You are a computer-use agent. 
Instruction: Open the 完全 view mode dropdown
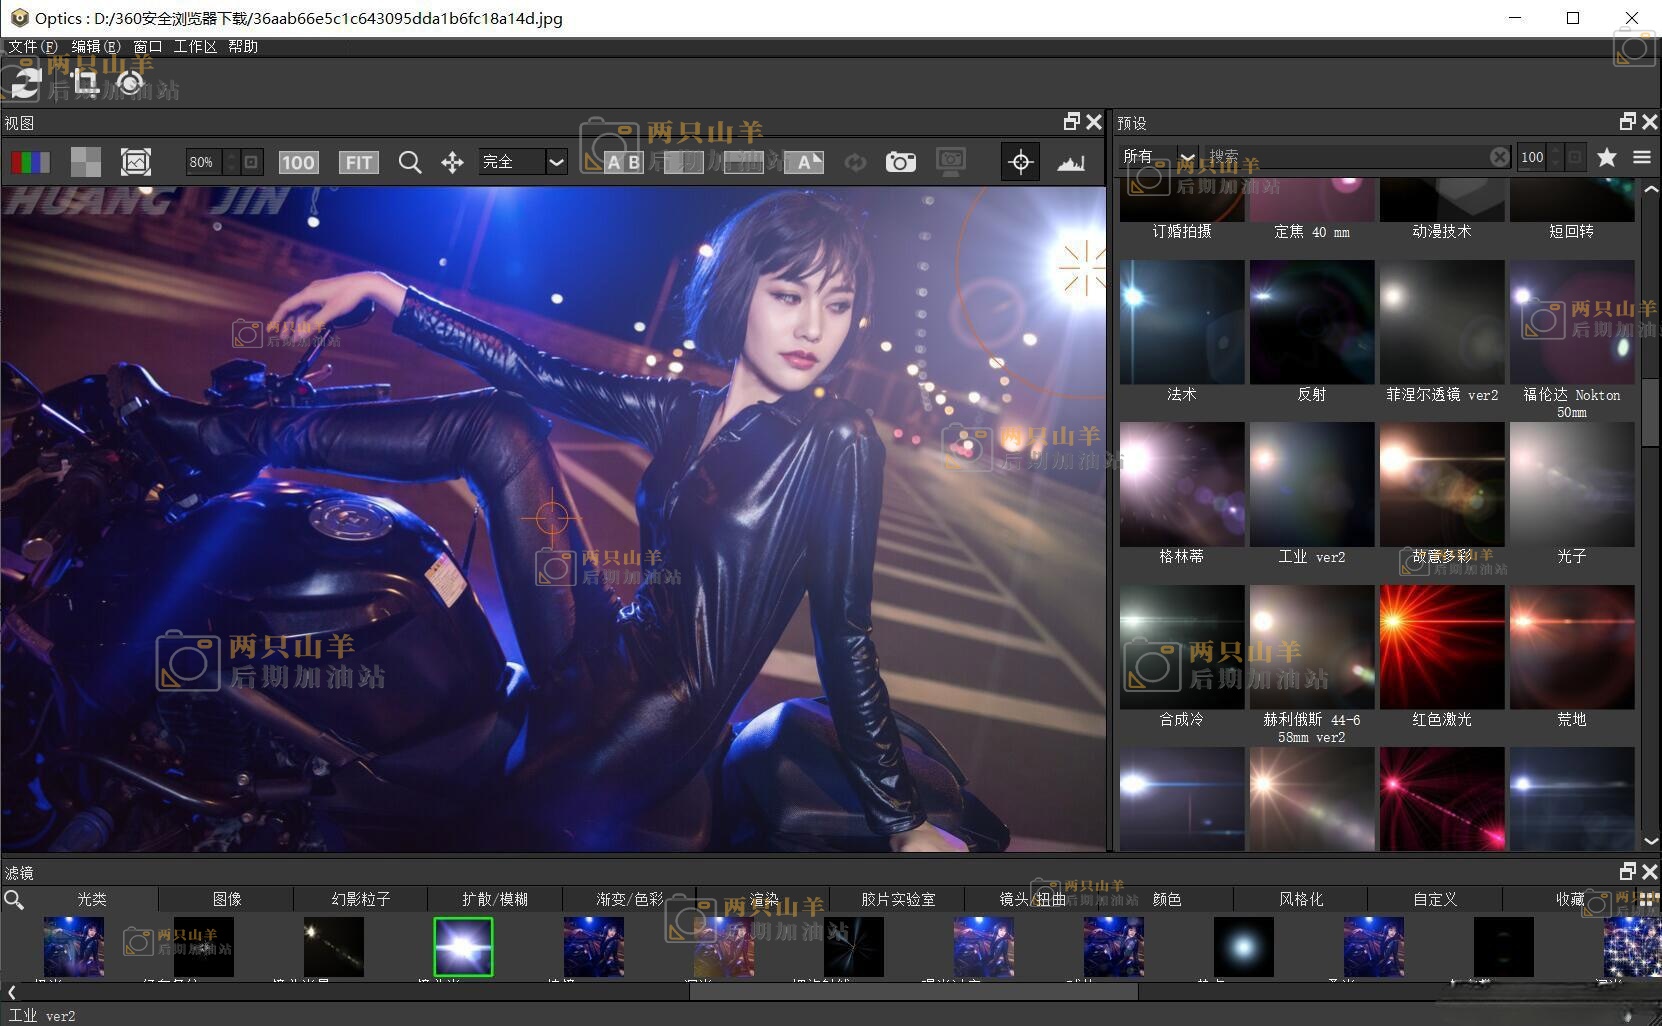pos(556,162)
